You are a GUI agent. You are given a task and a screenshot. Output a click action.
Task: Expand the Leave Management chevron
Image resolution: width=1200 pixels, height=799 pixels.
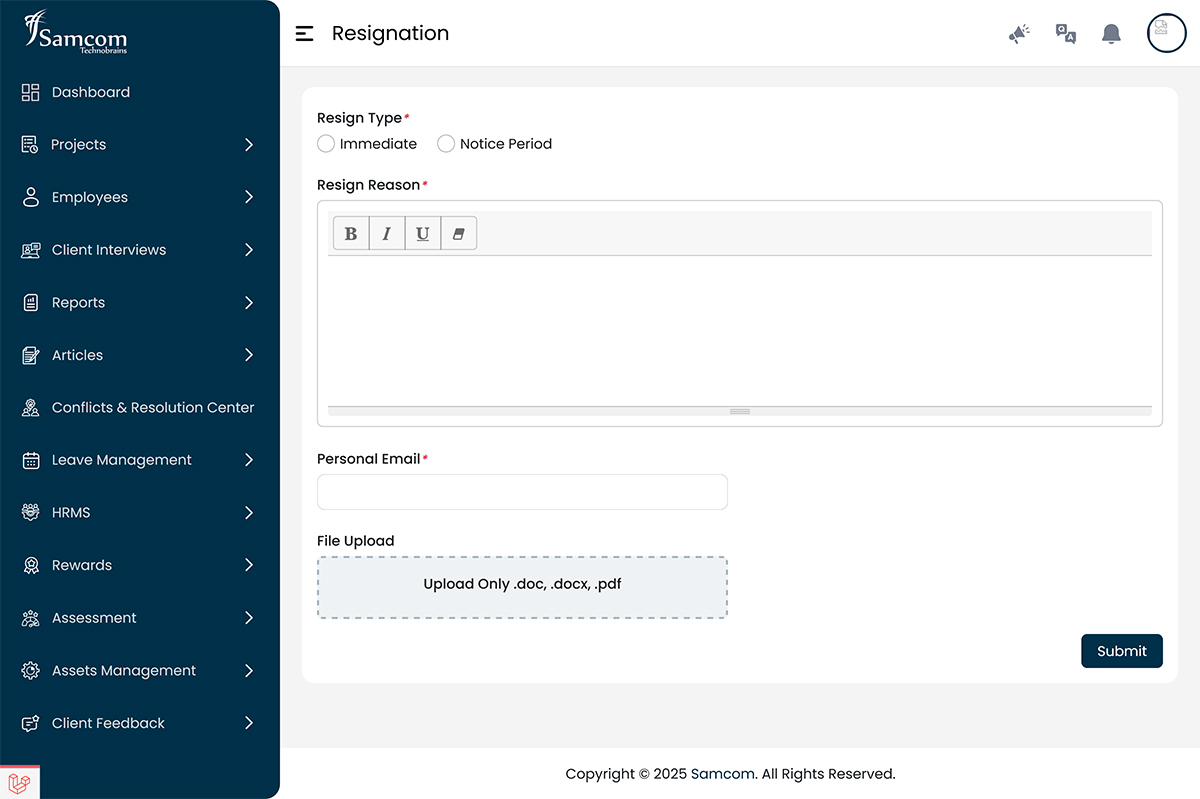249,460
